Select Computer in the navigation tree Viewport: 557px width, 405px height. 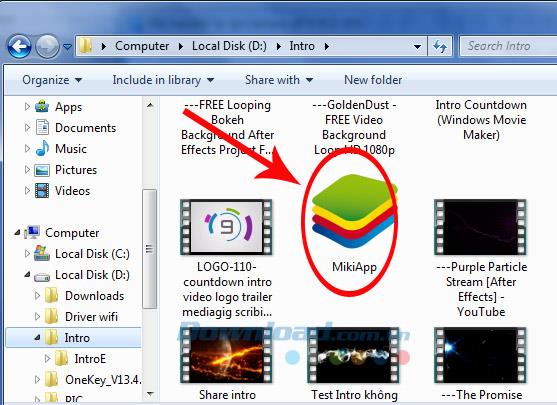tap(72, 233)
